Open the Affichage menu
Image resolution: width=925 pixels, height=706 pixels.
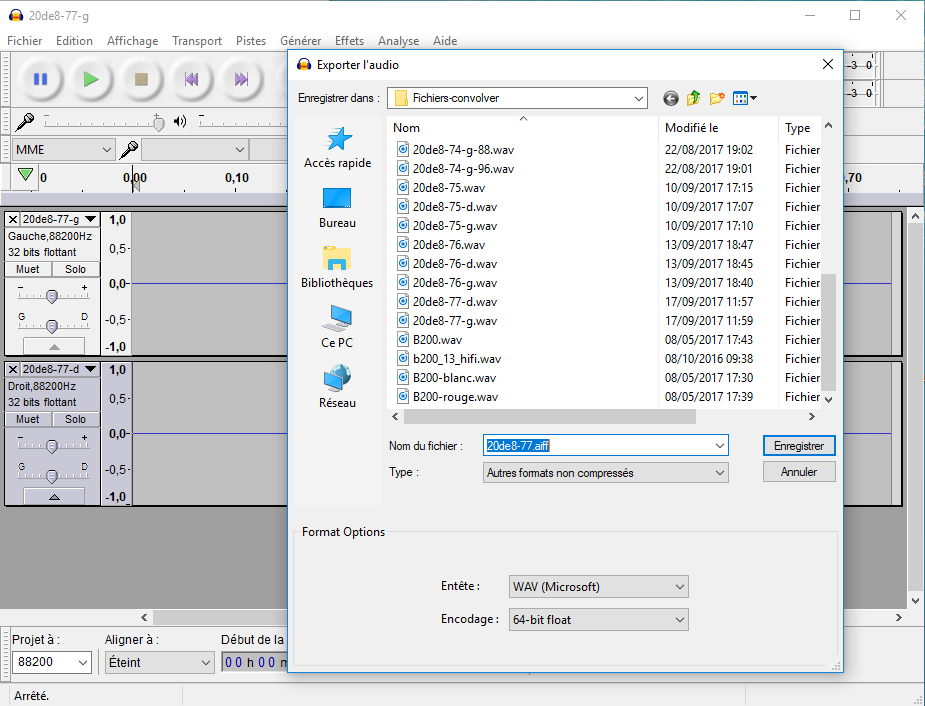(x=133, y=41)
